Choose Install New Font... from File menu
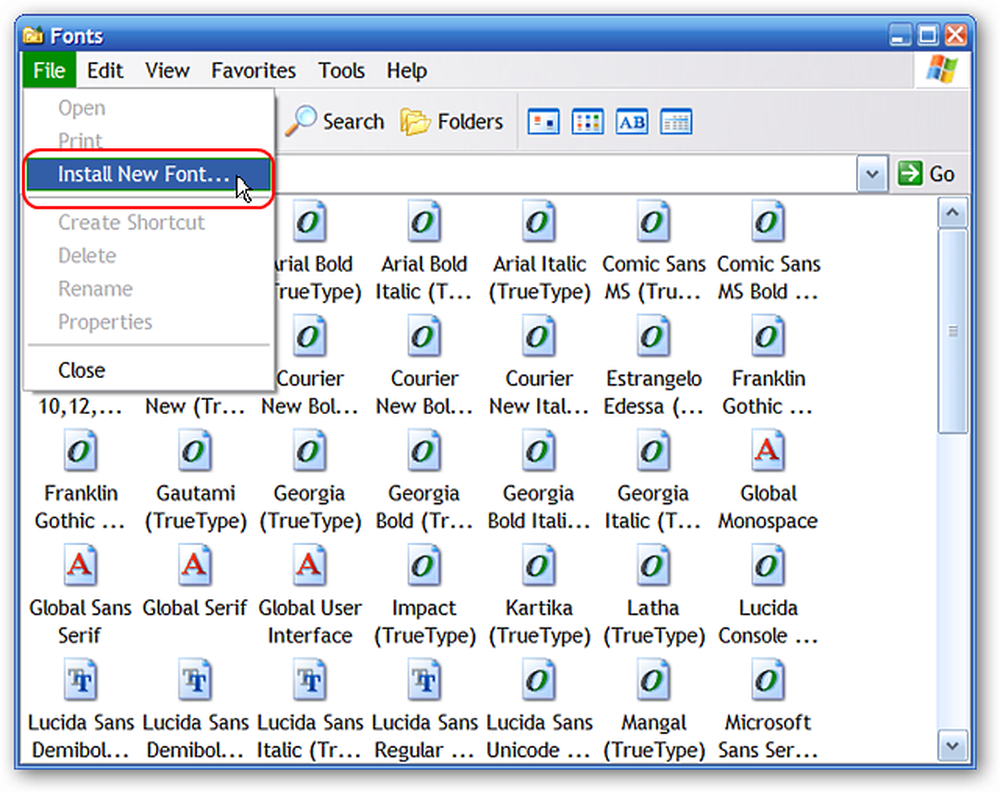 click(149, 175)
